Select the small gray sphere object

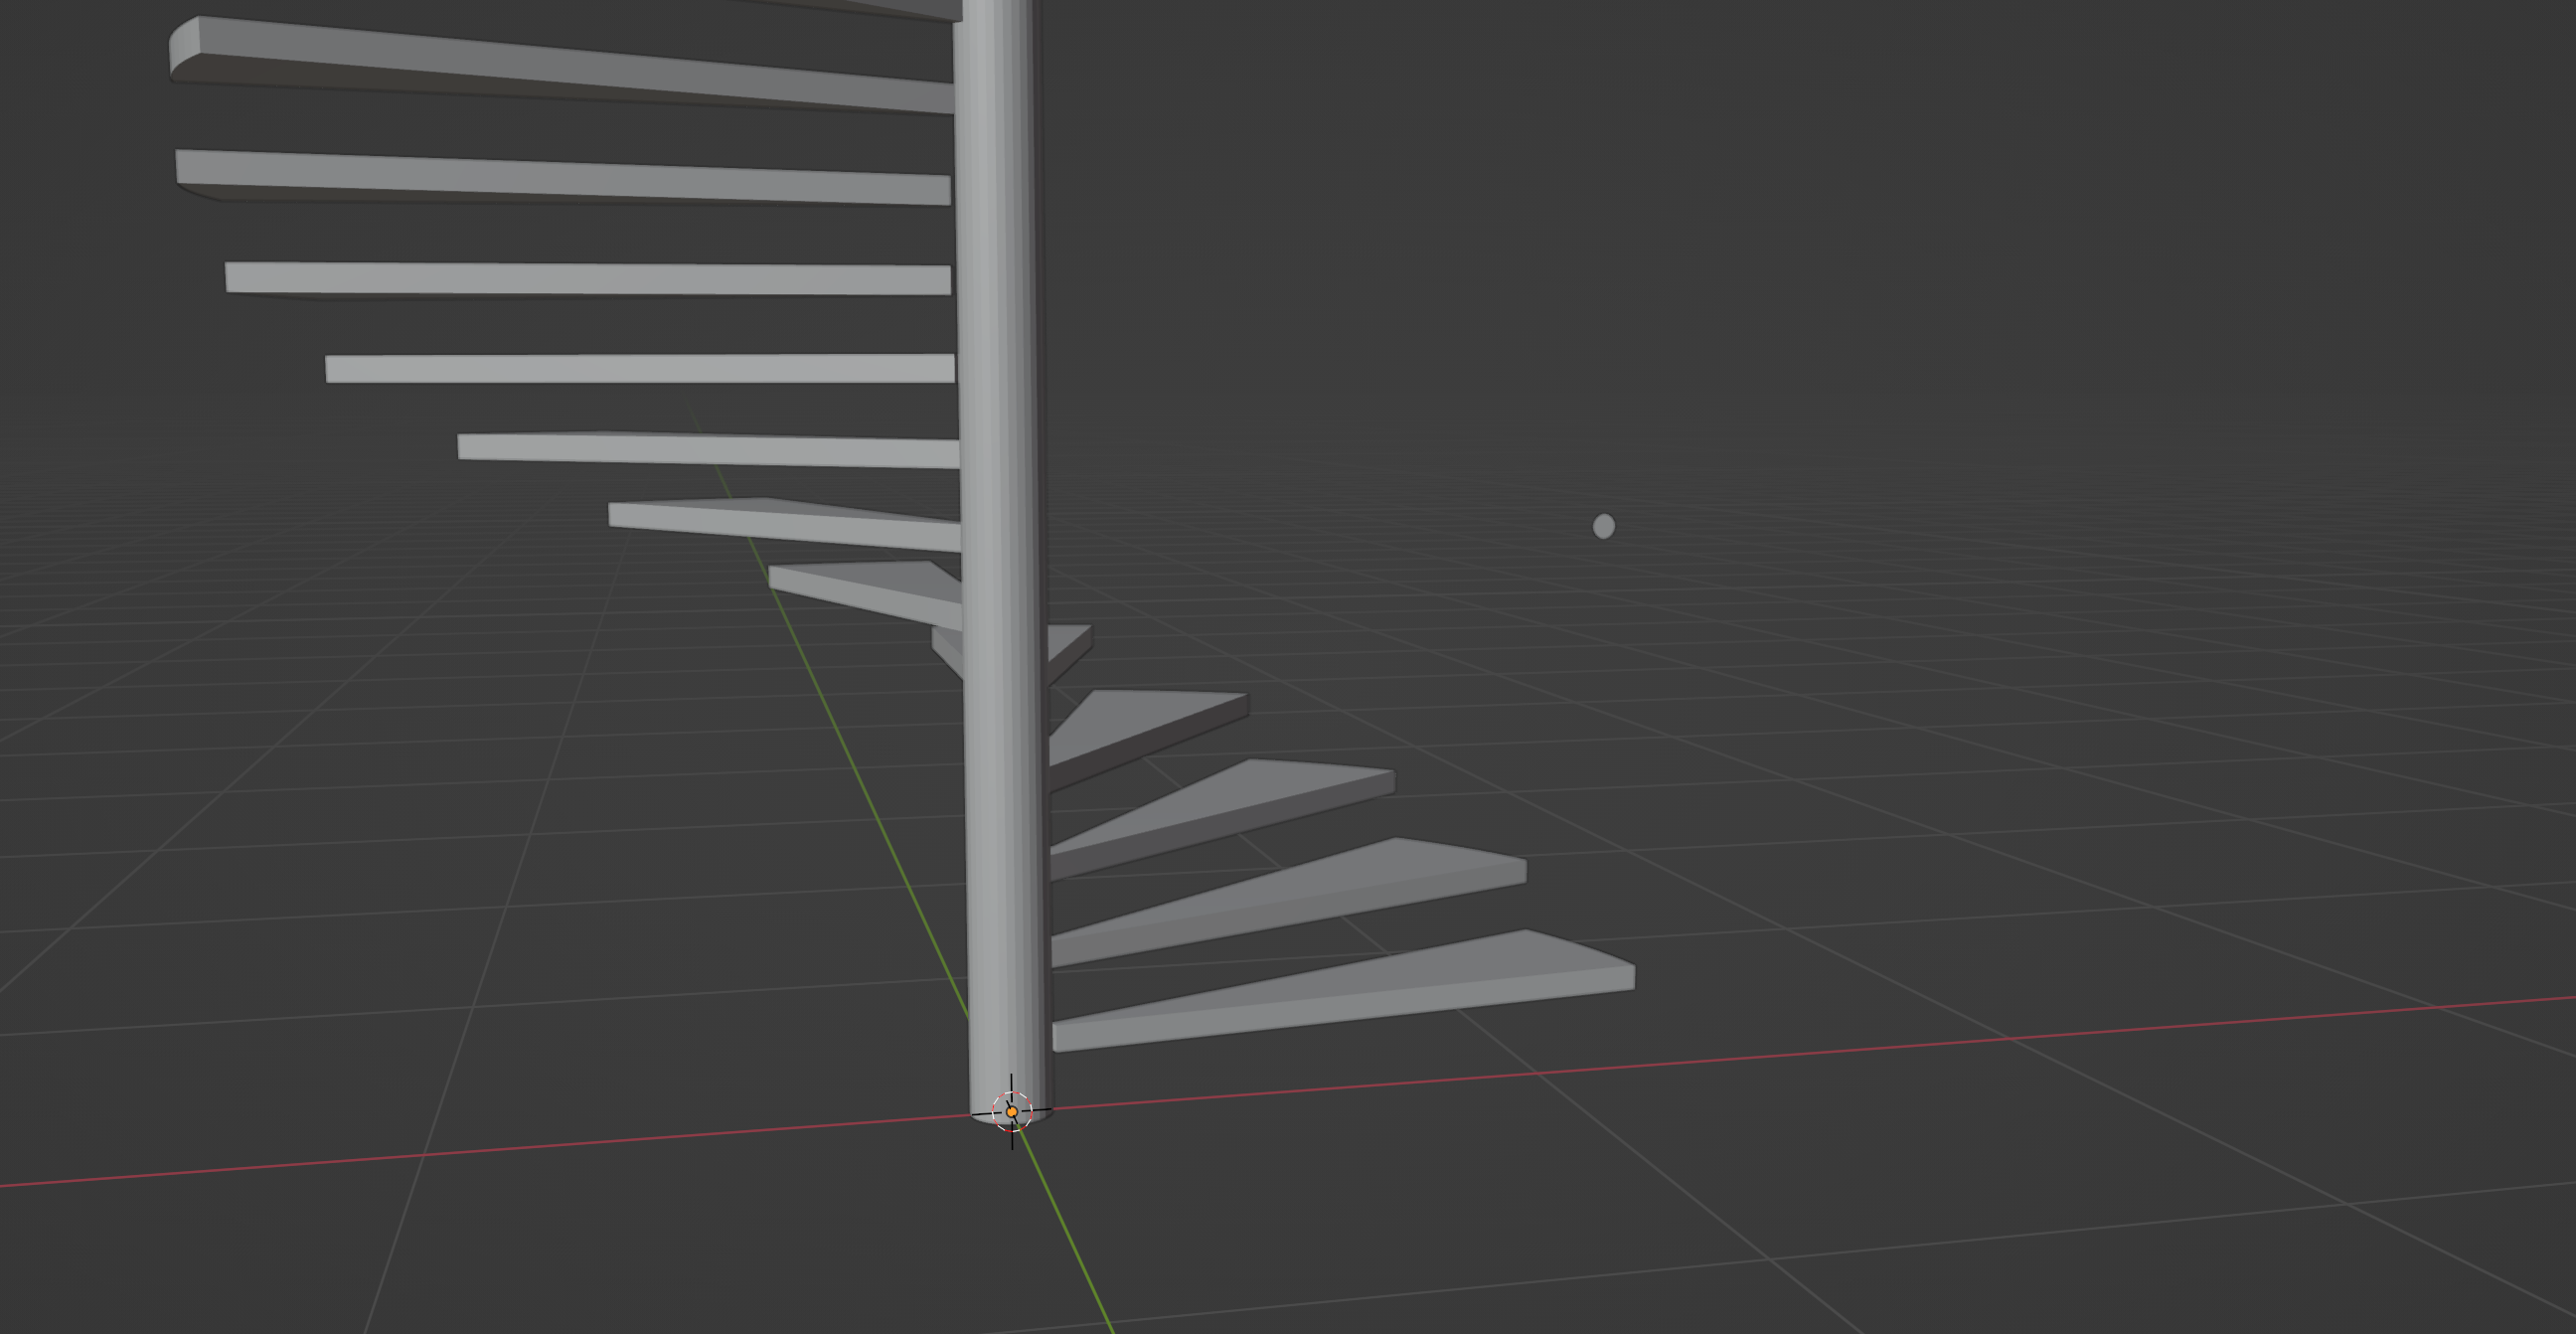pyautogui.click(x=1603, y=526)
